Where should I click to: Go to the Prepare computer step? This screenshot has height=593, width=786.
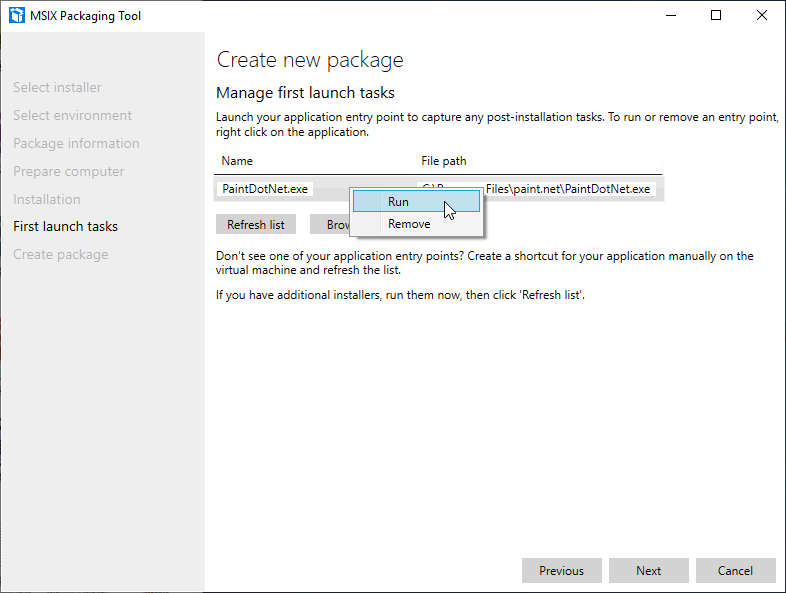point(68,172)
